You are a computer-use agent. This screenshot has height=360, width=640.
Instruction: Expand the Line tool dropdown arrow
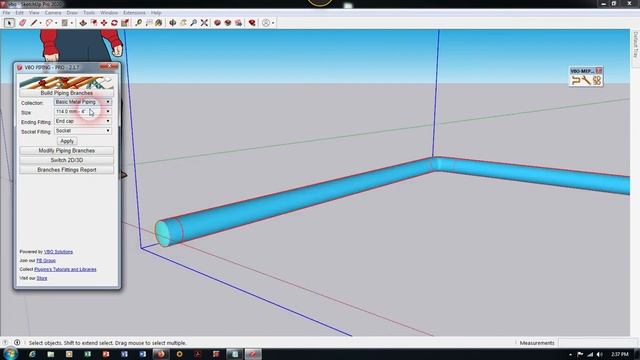40,23
